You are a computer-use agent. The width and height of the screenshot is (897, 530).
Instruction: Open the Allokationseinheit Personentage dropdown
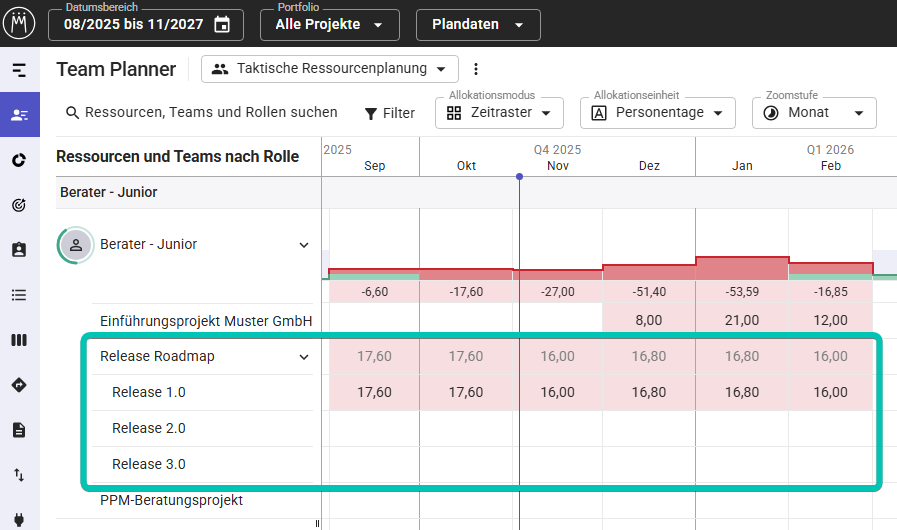pos(657,113)
